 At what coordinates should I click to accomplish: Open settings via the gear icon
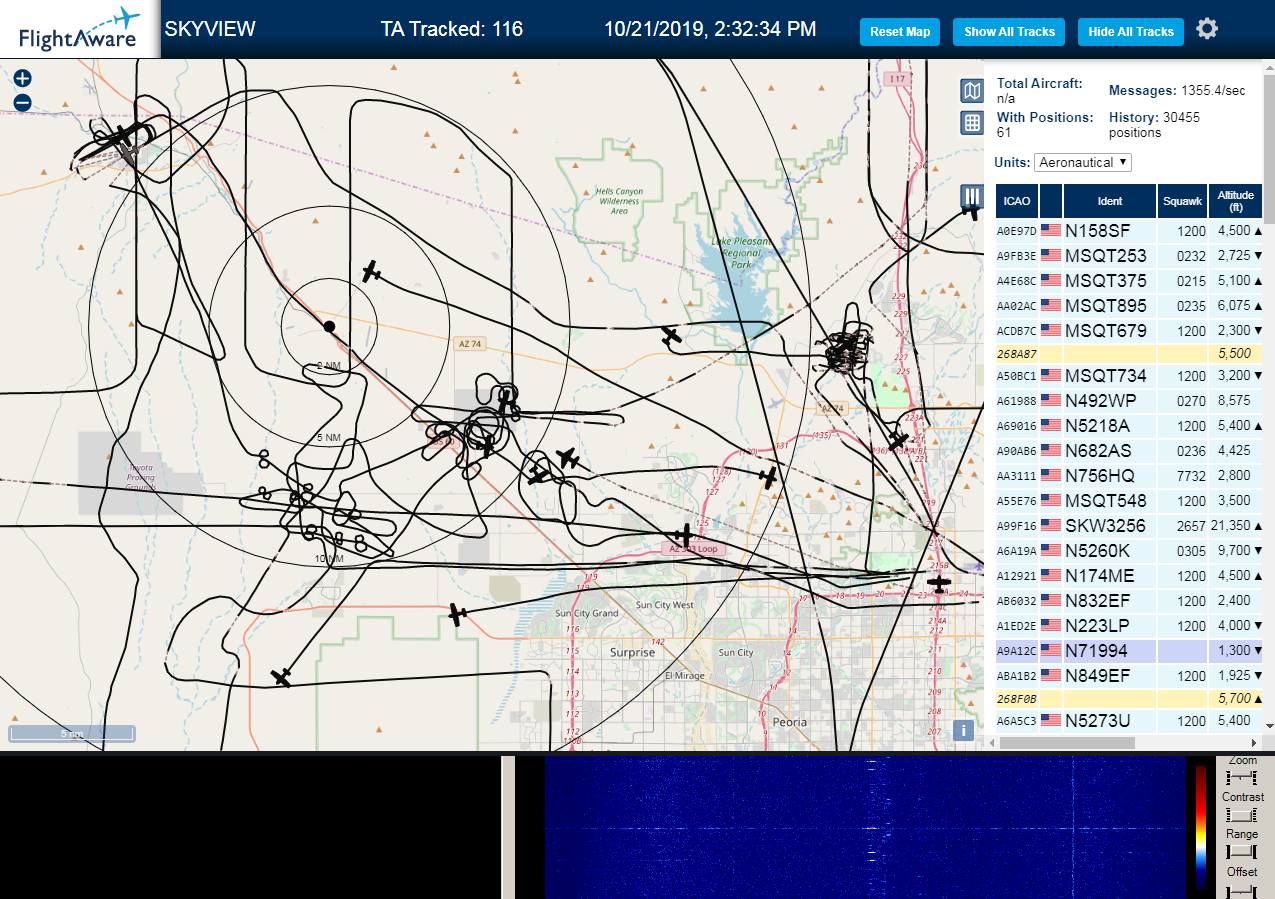click(1207, 29)
